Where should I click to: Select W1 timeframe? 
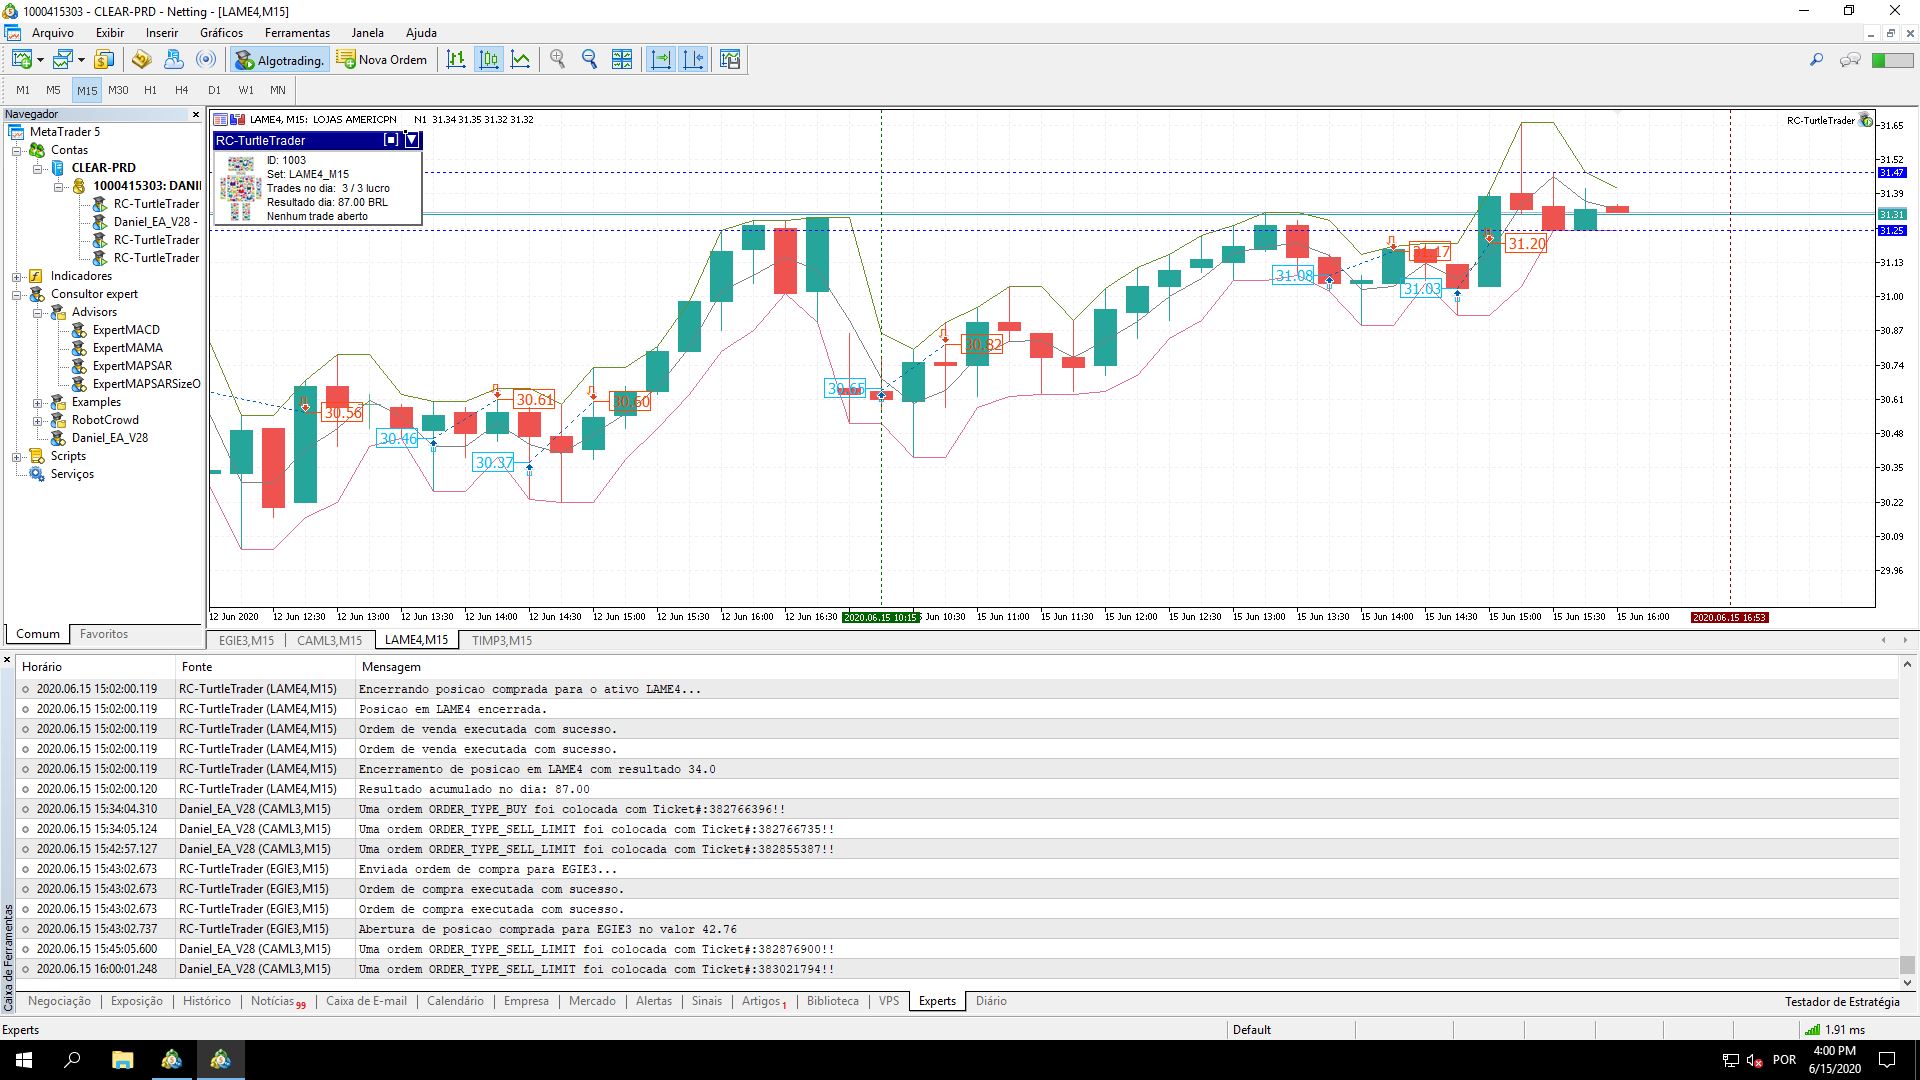pyautogui.click(x=246, y=90)
